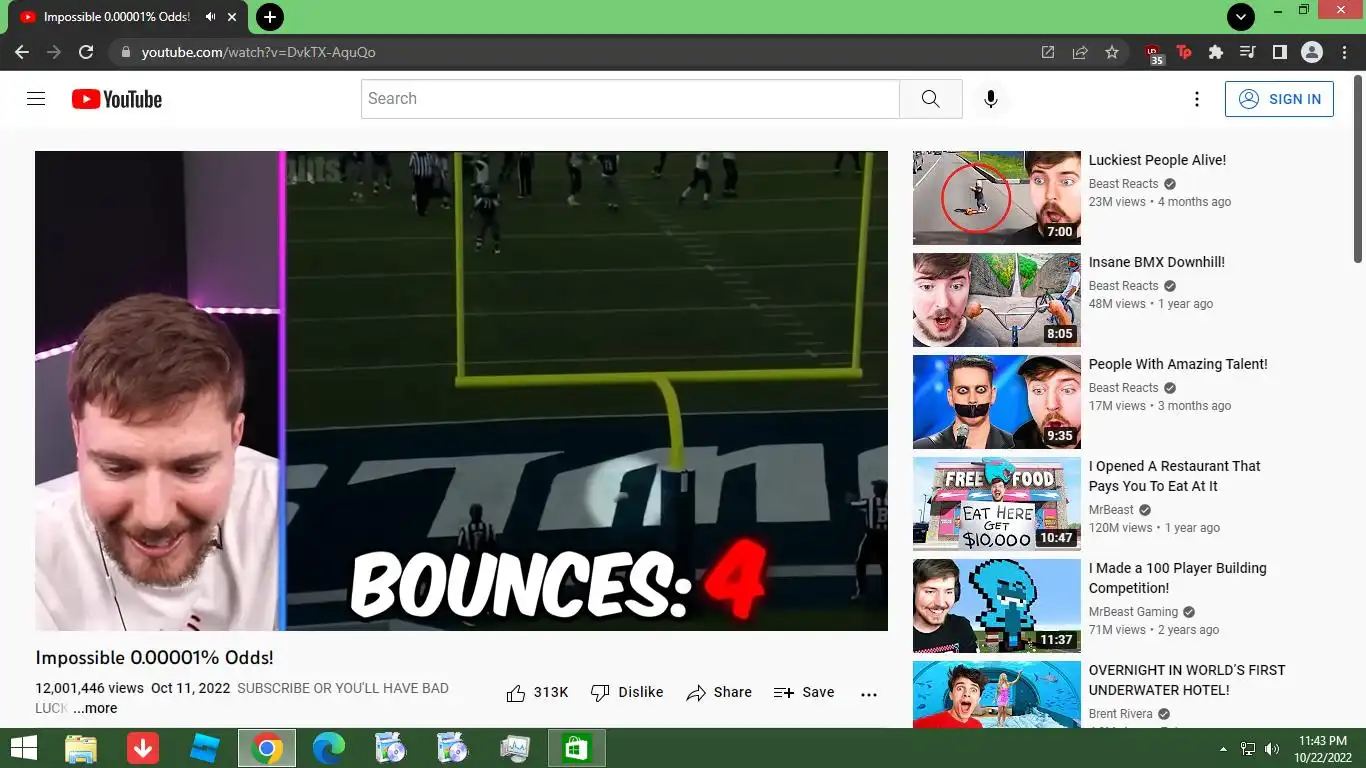The image size is (1366, 768).
Task: Visit Brent Rivera channel name
Action: click(1121, 714)
